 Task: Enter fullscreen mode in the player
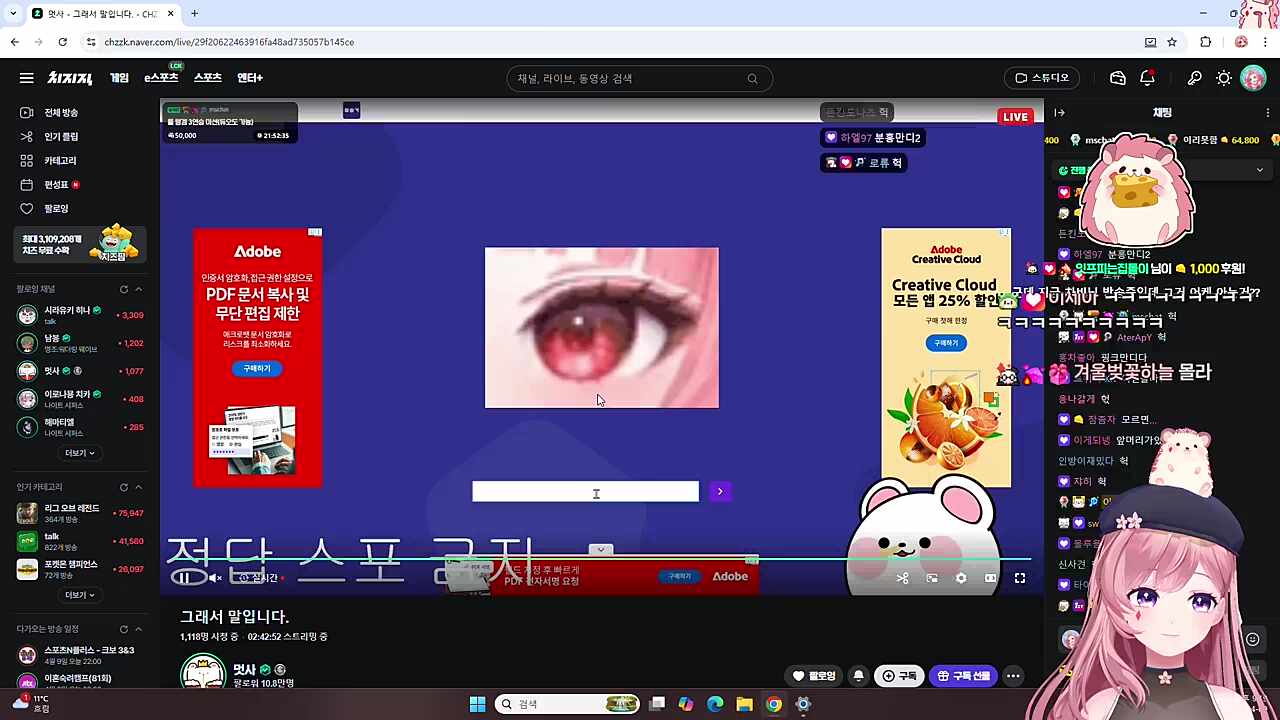click(x=1020, y=578)
